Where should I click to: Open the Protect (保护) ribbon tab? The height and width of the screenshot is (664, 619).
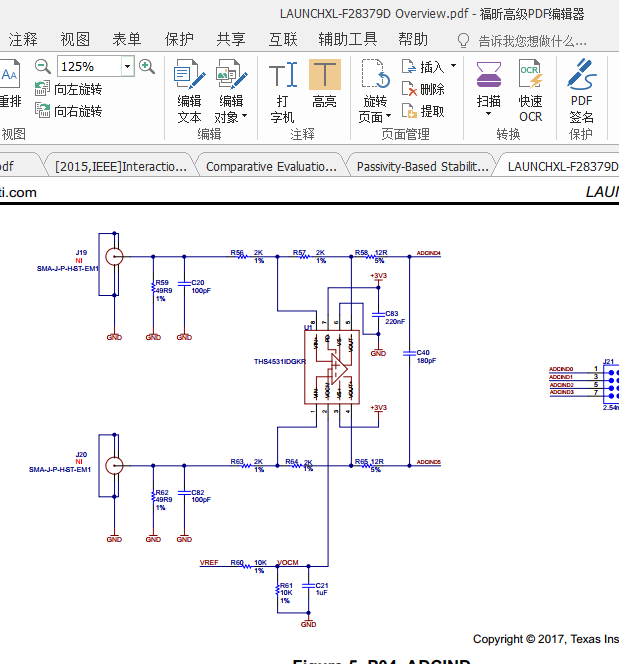(179, 39)
